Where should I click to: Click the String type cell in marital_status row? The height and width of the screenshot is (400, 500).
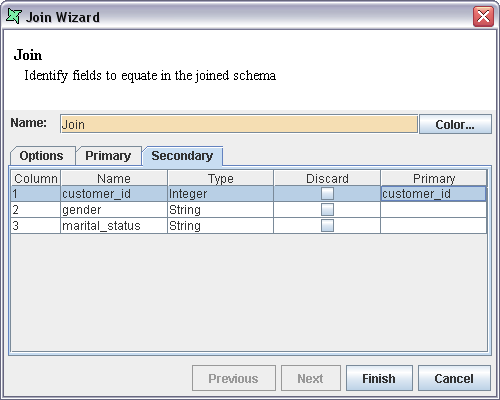[x=220, y=226]
